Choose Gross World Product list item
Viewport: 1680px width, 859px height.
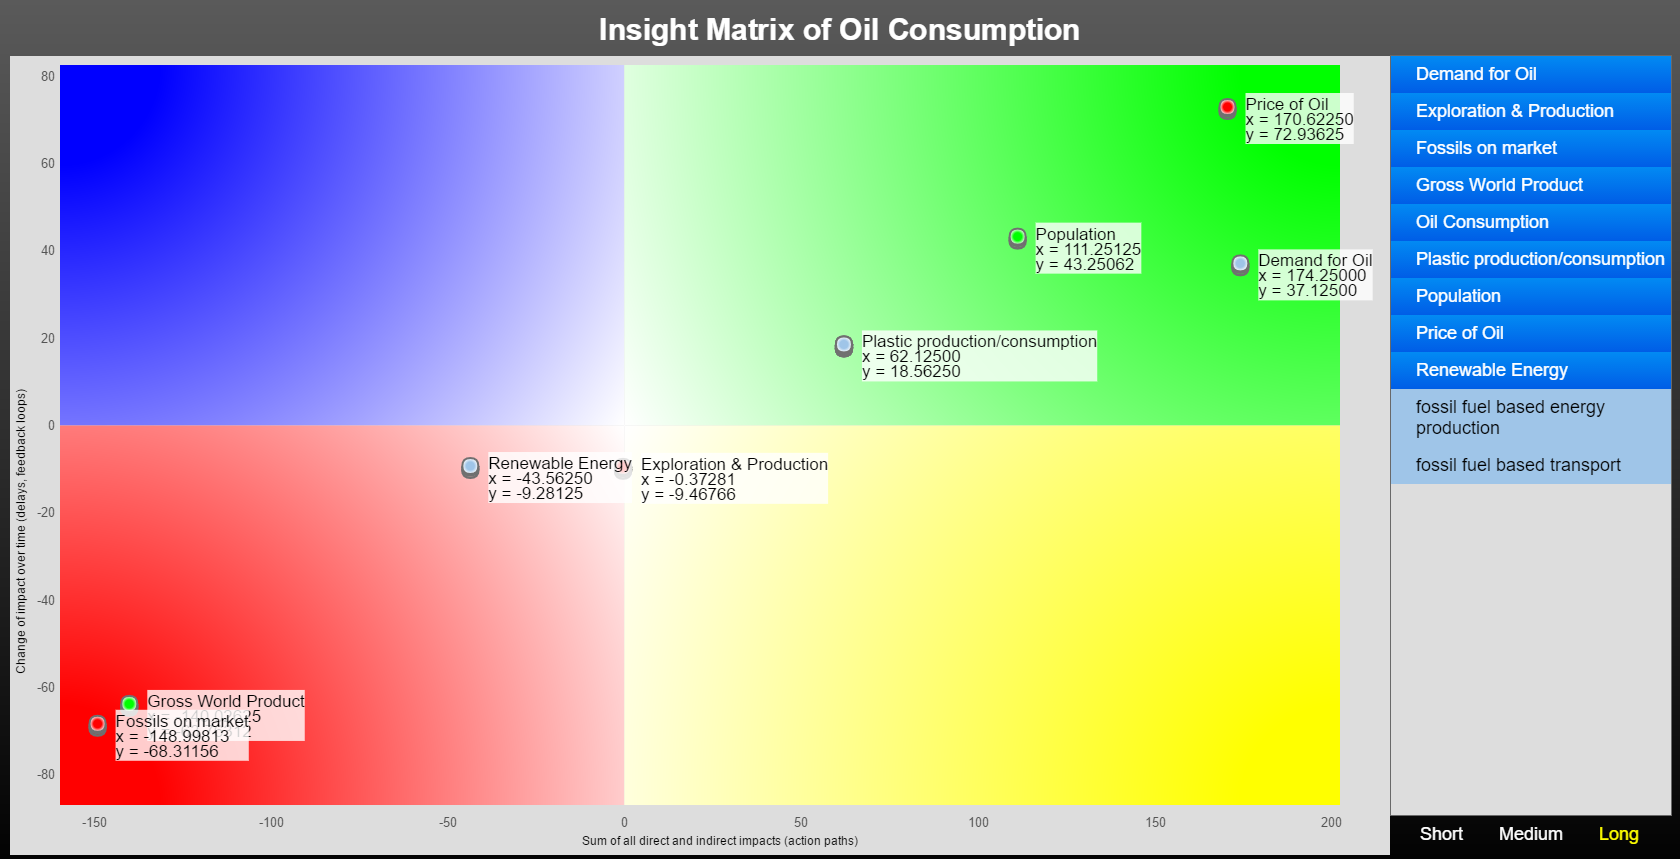coord(1531,185)
